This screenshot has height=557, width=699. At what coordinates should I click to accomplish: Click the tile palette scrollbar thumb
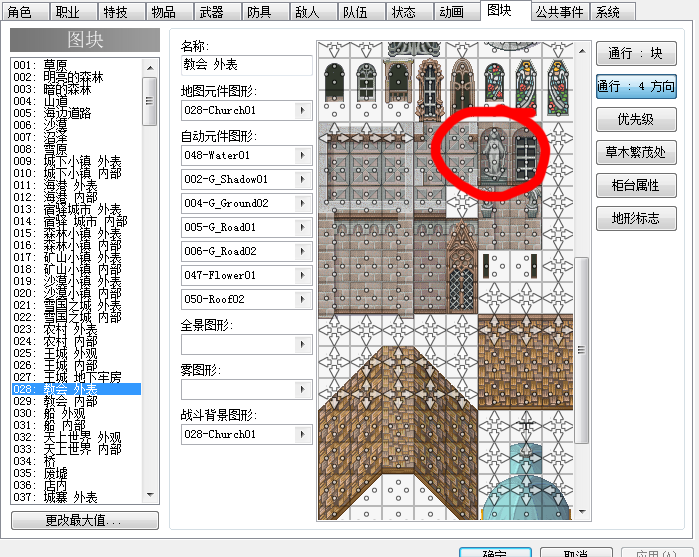(581, 350)
